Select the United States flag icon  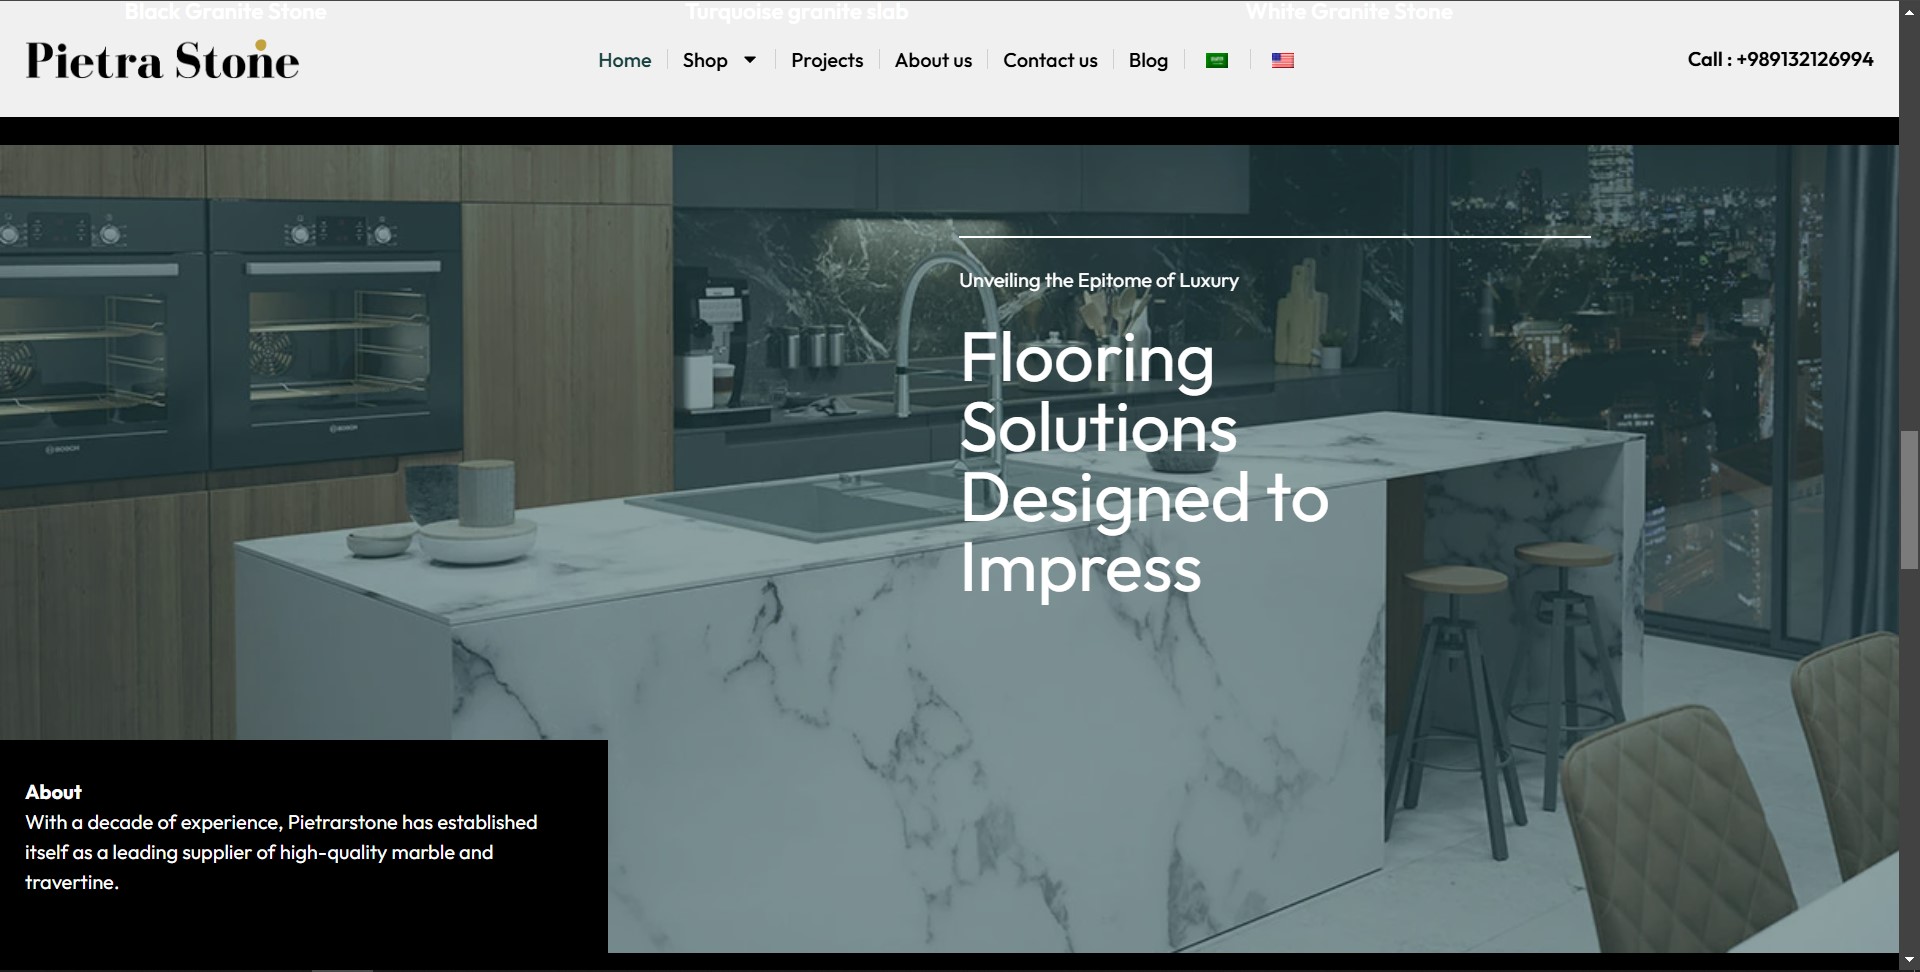[x=1282, y=60]
